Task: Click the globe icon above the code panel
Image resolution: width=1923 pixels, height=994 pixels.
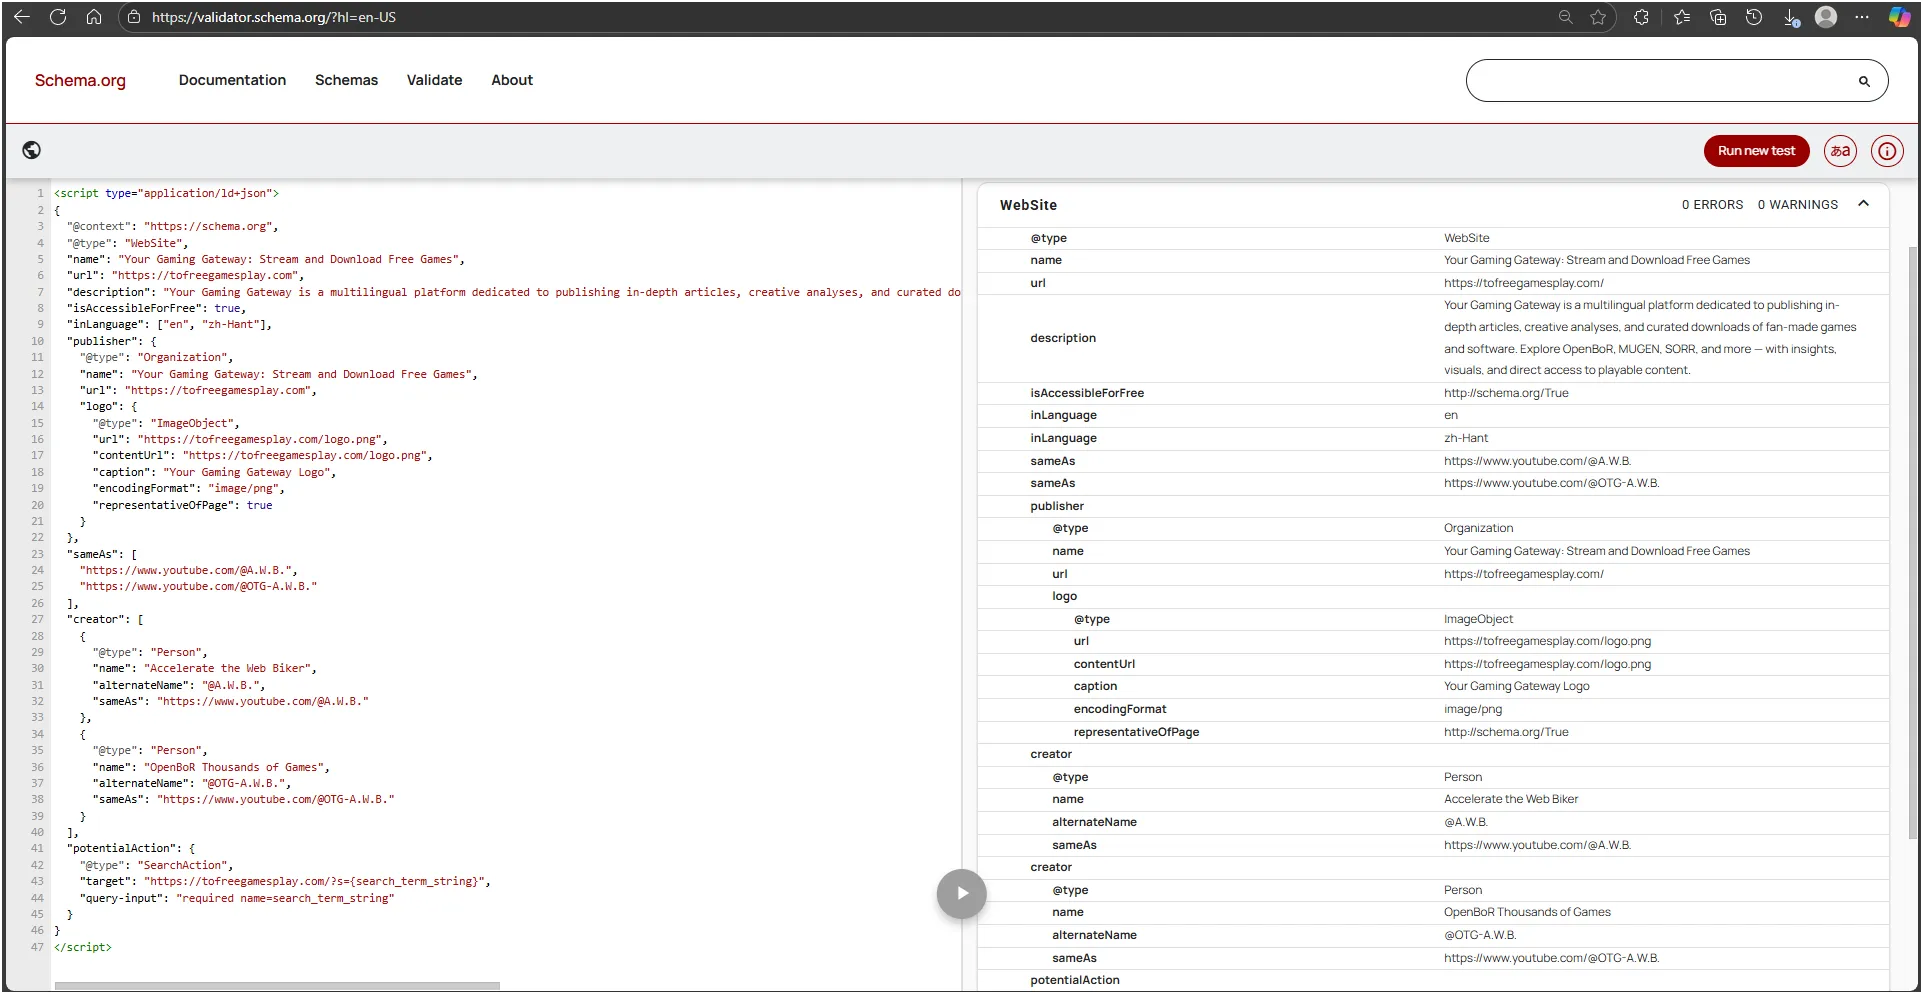Action: tap(31, 150)
